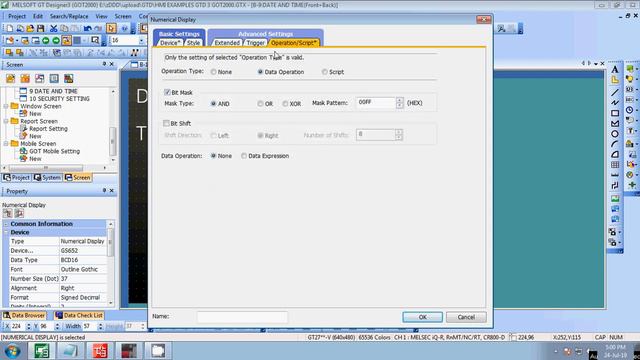Switch to the Trigger tab
Image resolution: width=640 pixels, height=360 pixels.
(x=256, y=43)
